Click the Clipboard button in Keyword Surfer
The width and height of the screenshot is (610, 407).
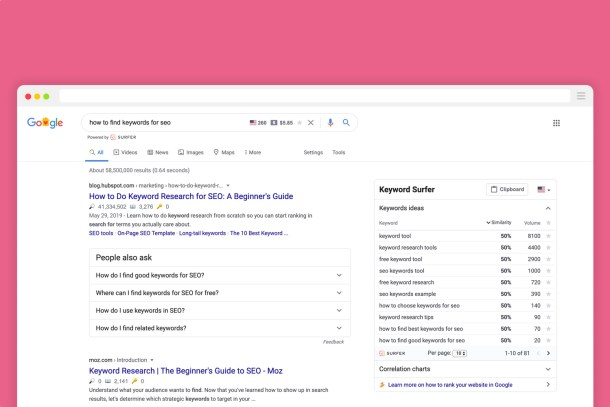coord(507,189)
